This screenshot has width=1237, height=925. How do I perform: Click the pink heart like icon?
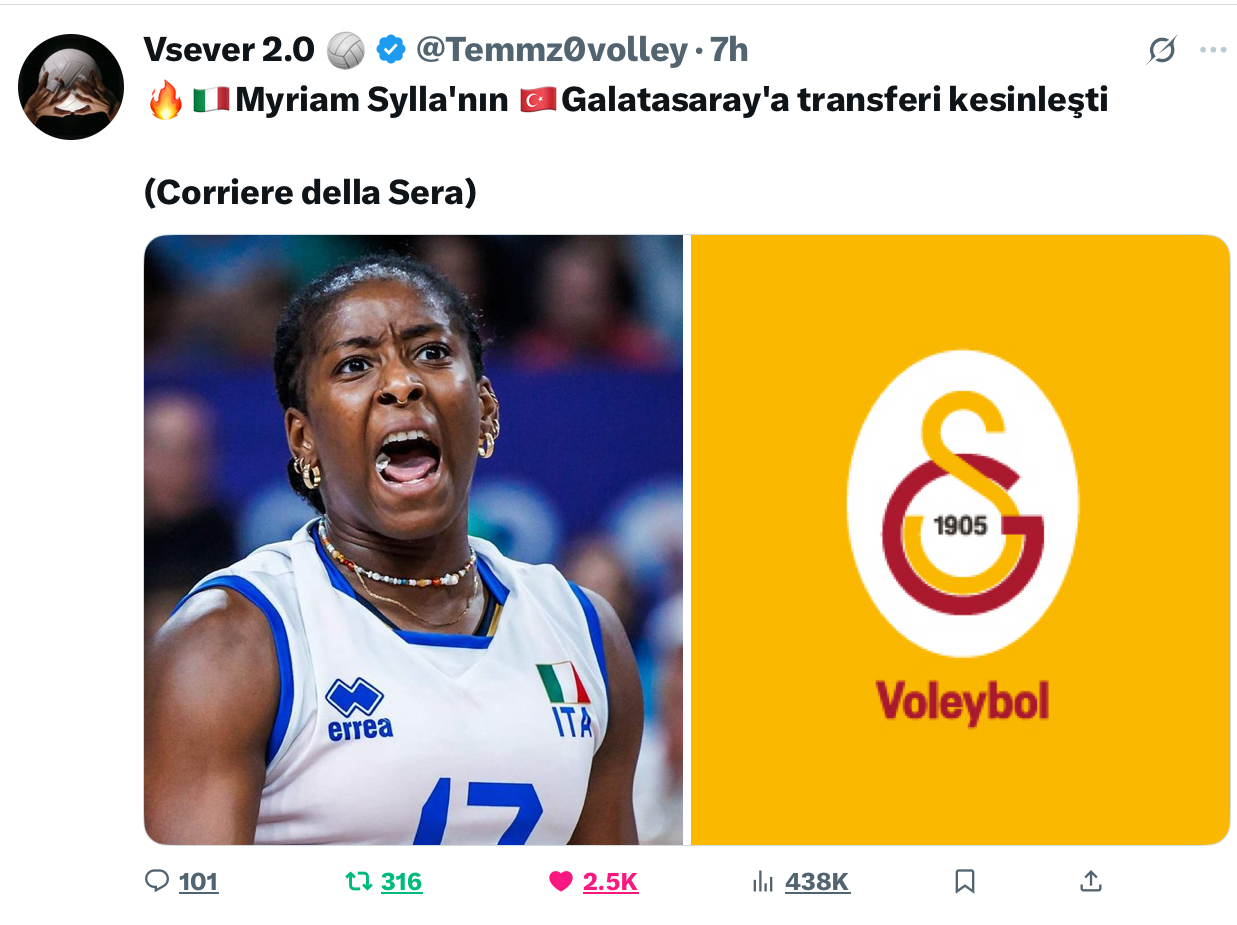coord(561,881)
